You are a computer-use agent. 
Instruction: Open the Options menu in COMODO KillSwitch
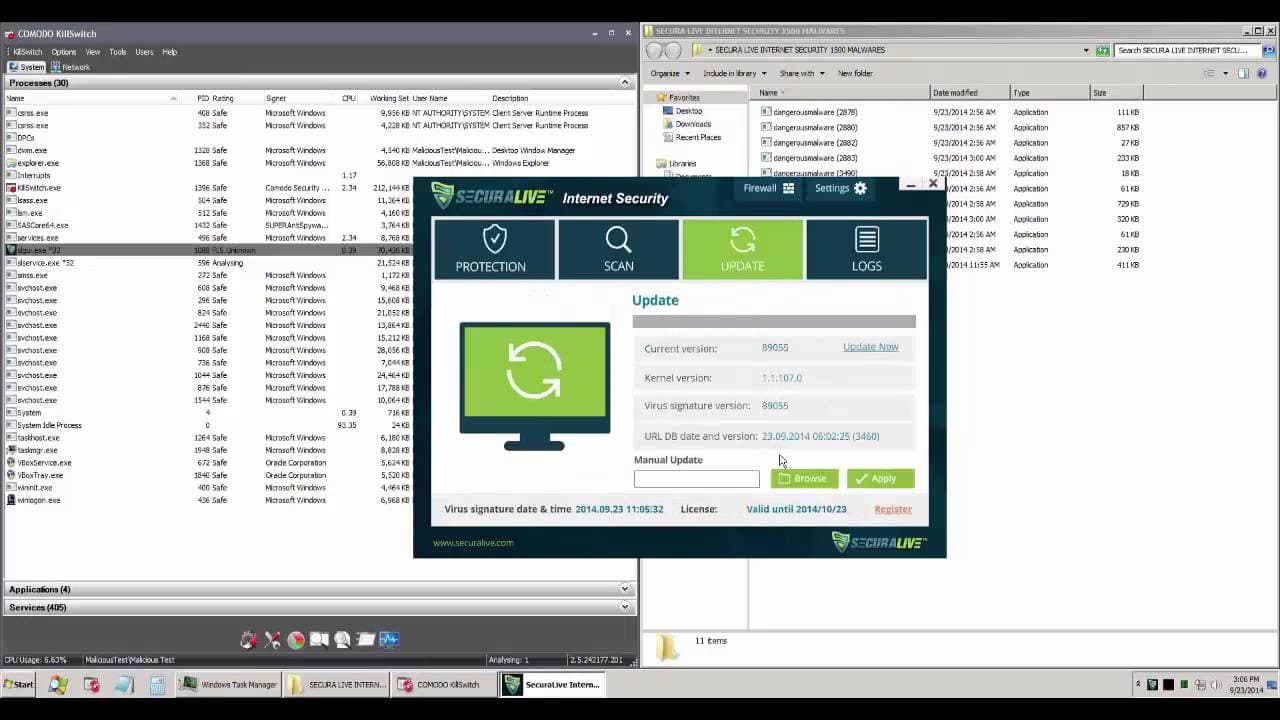point(63,52)
